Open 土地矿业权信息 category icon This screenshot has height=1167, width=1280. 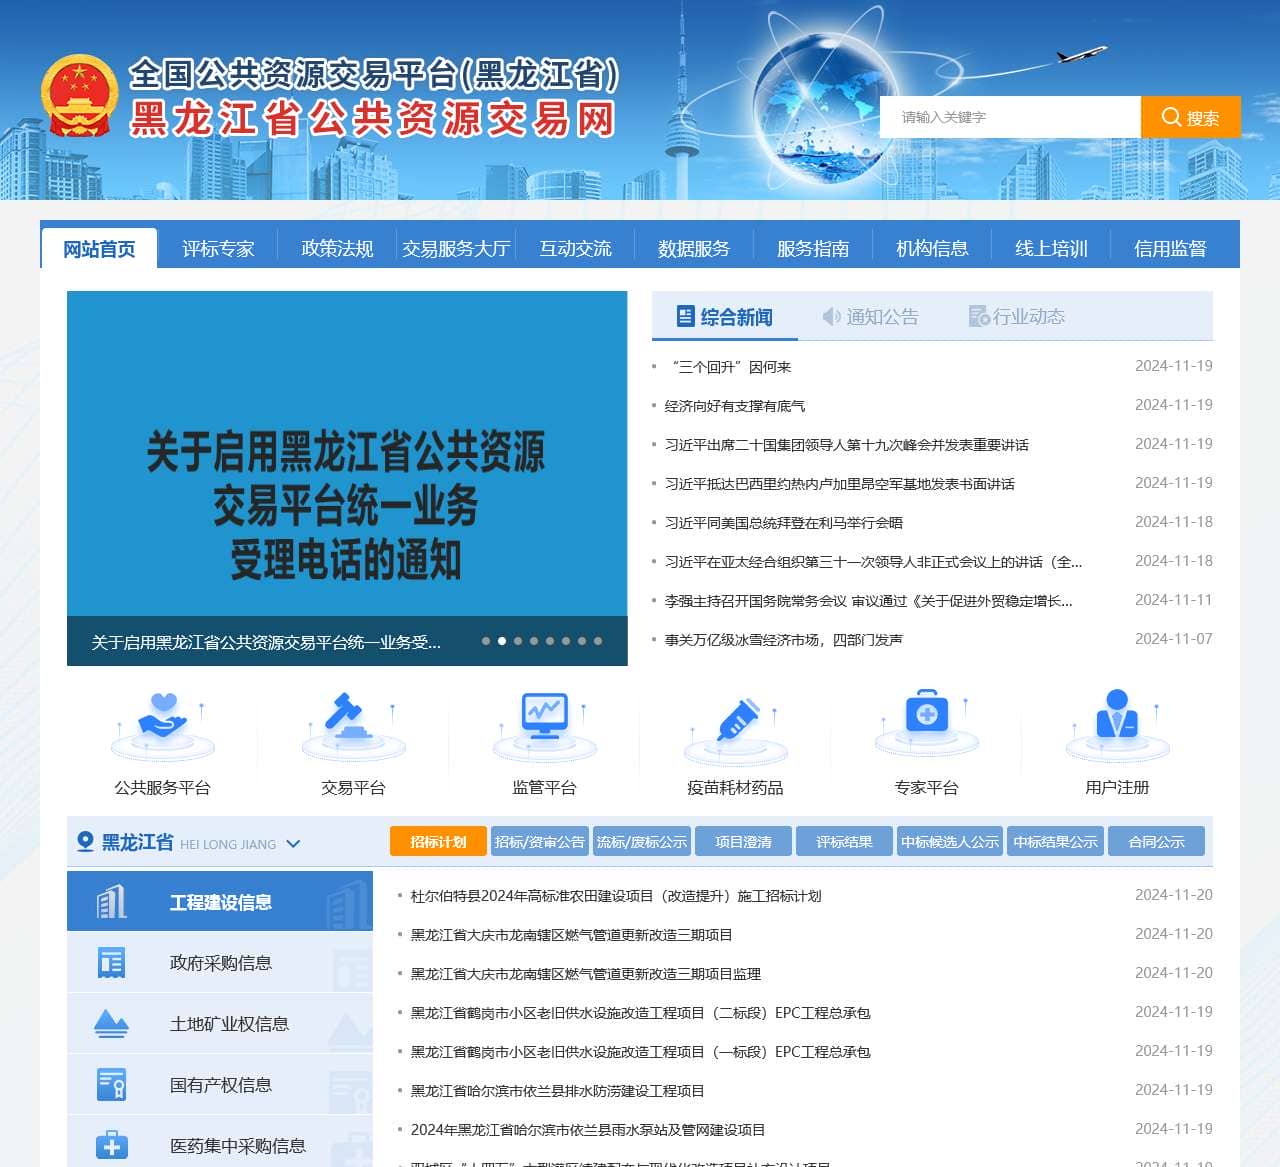[111, 1022]
